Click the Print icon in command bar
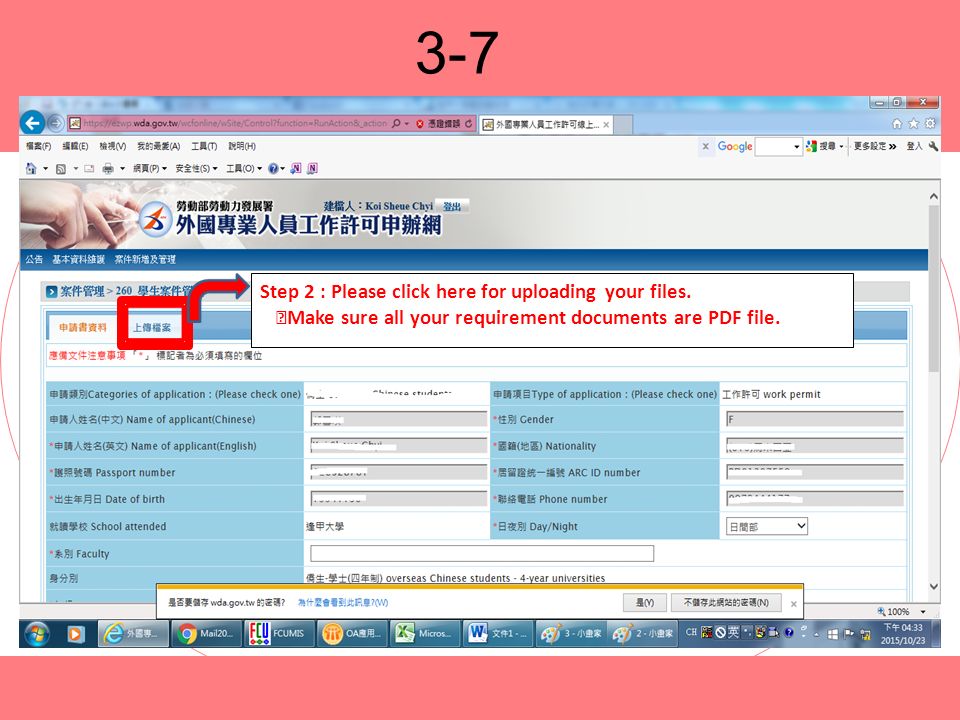Screen dimensions: 960x720 tap(108, 168)
